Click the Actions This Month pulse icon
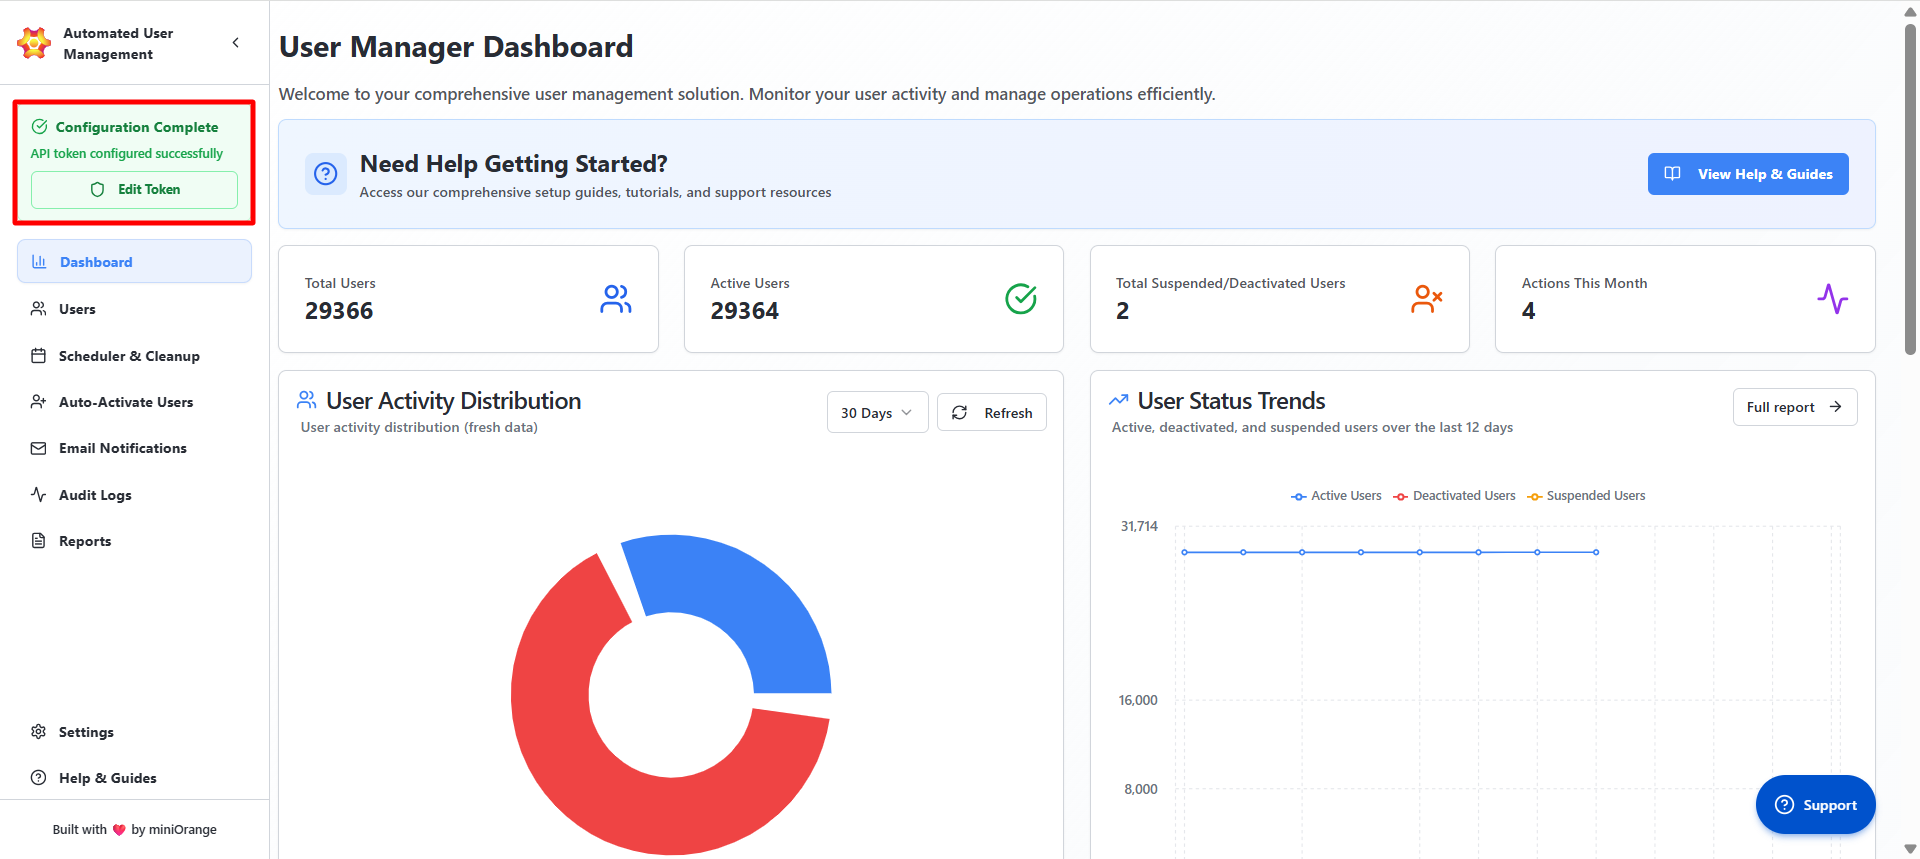Viewport: 1920px width, 859px height. pyautogui.click(x=1833, y=299)
